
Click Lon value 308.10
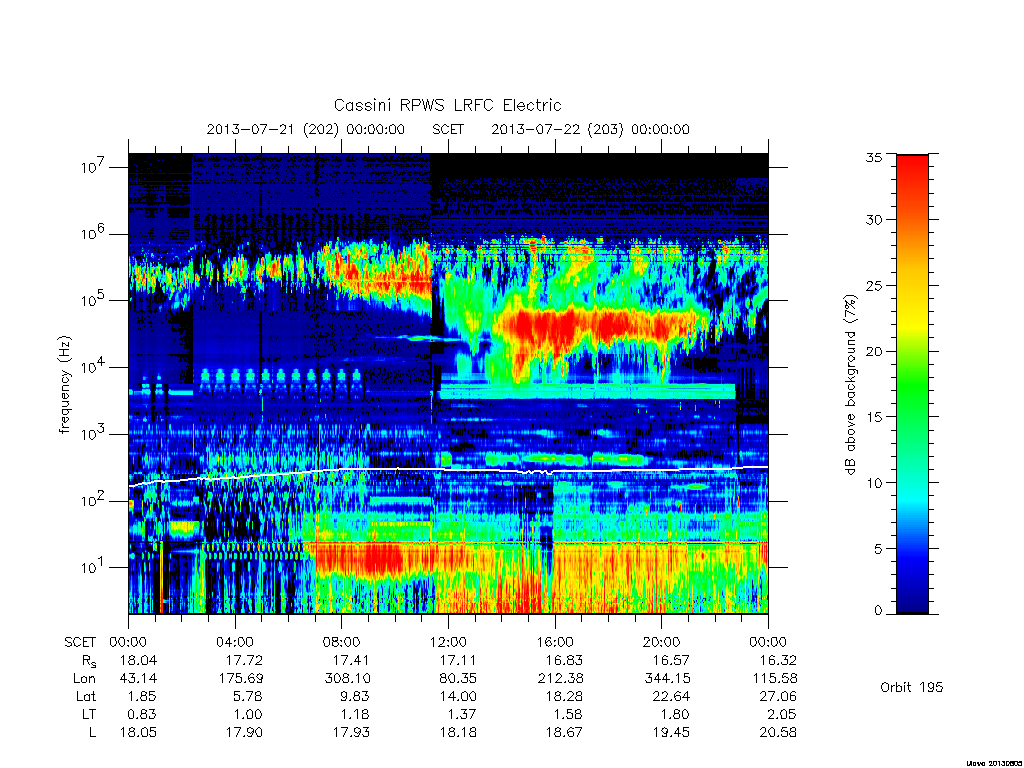(347, 679)
